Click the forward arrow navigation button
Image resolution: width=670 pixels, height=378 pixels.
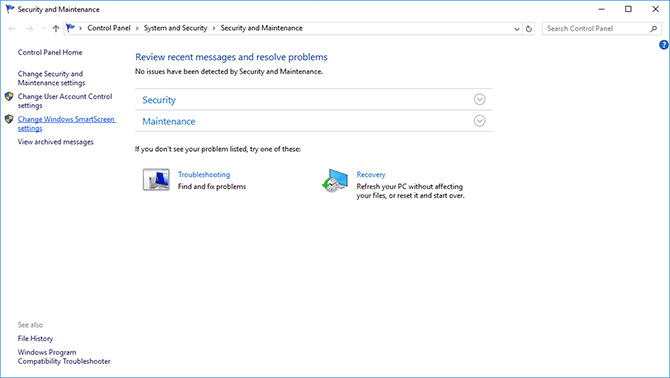point(29,29)
